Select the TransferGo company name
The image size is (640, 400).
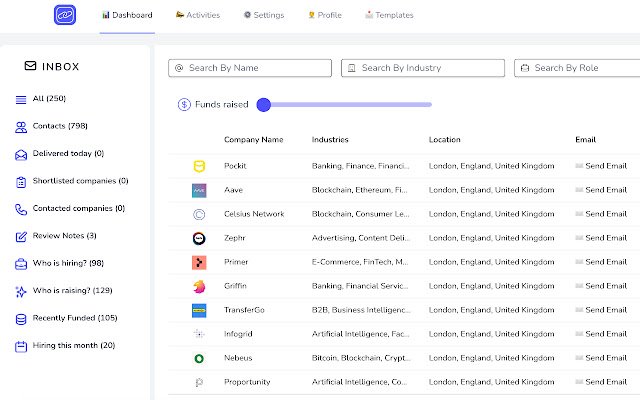pos(244,310)
